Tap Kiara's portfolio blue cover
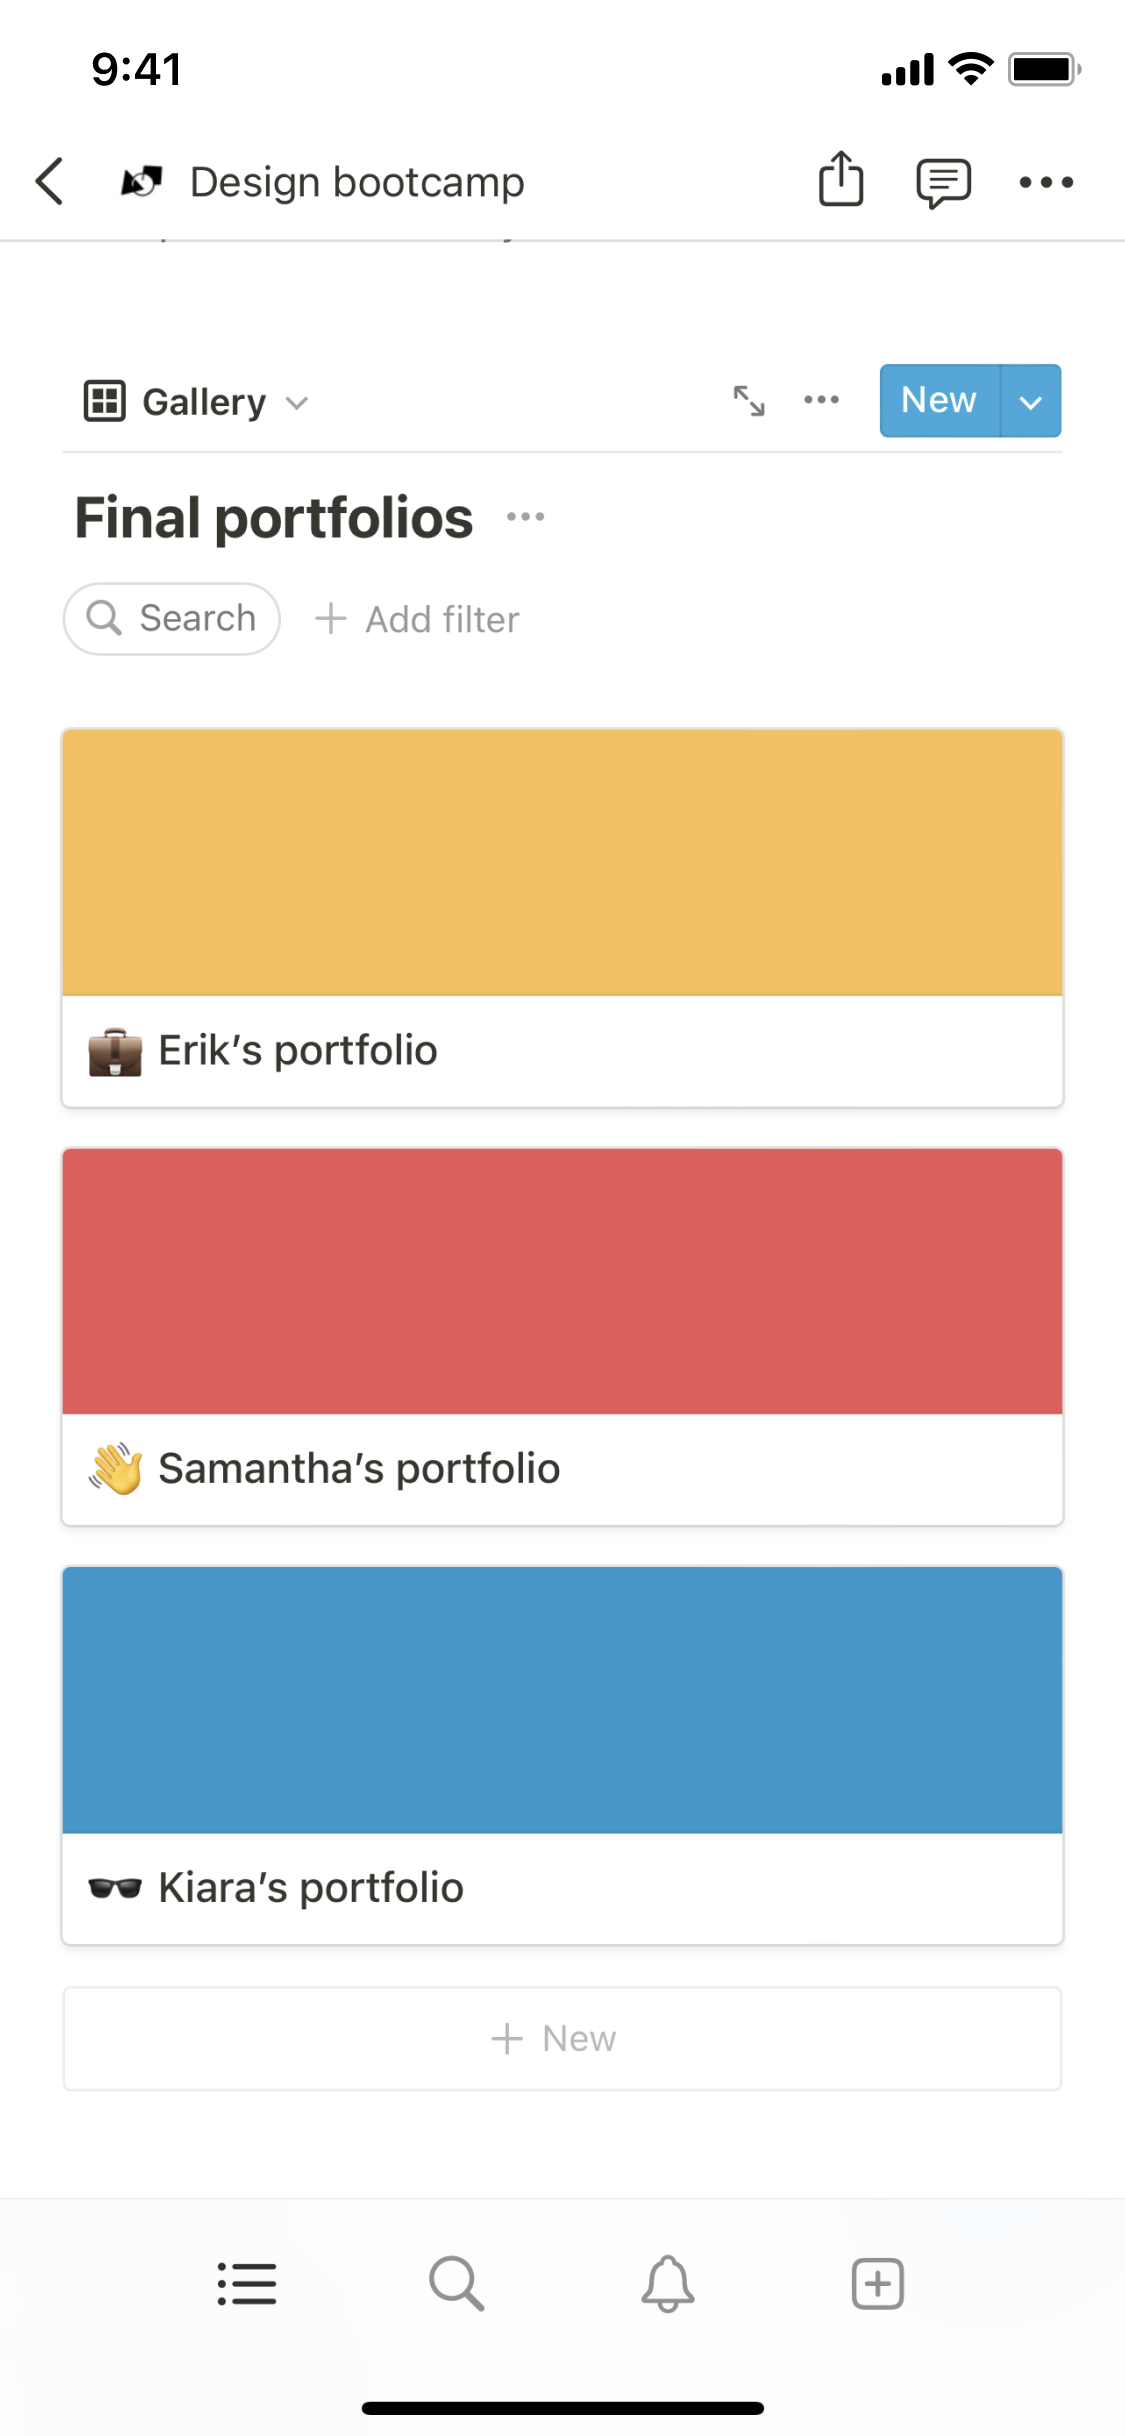Screen dimensions: 1125x2436 point(562,1700)
